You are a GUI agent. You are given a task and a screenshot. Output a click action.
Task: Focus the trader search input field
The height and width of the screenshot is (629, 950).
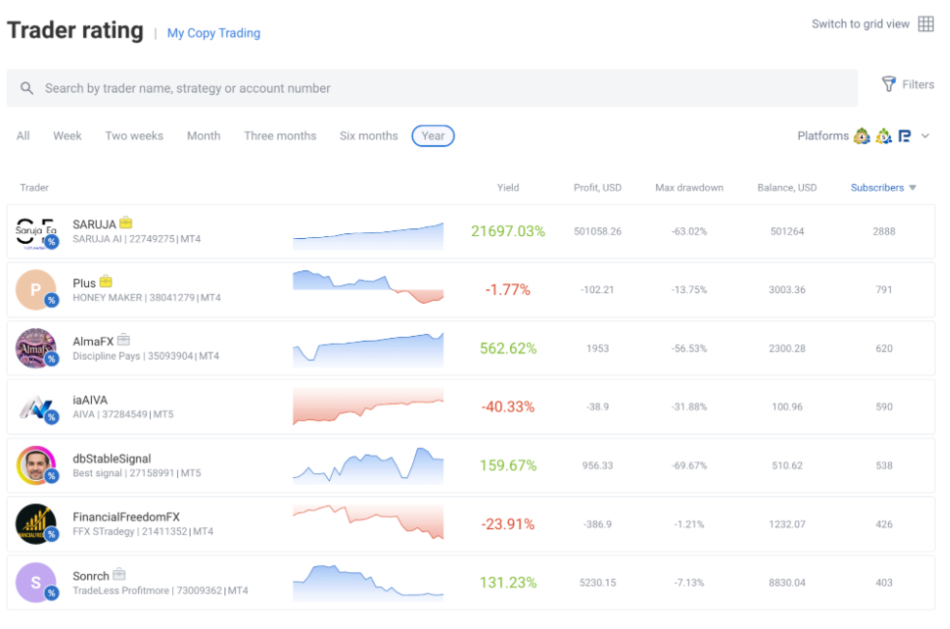coord(432,88)
